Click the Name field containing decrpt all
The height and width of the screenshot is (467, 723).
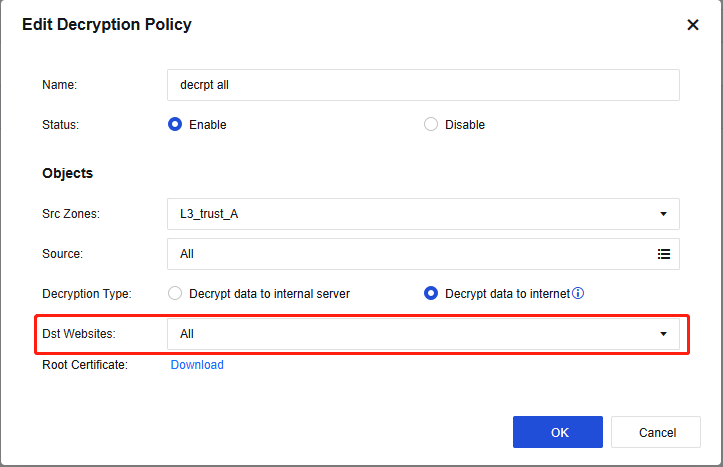coord(423,85)
